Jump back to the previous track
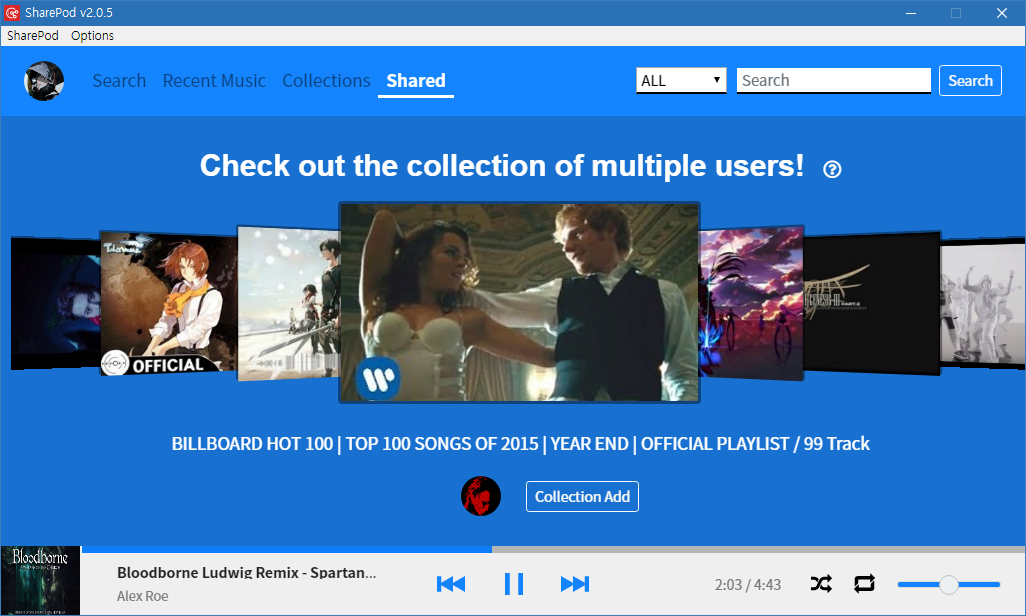The image size is (1026, 616). (x=451, y=583)
